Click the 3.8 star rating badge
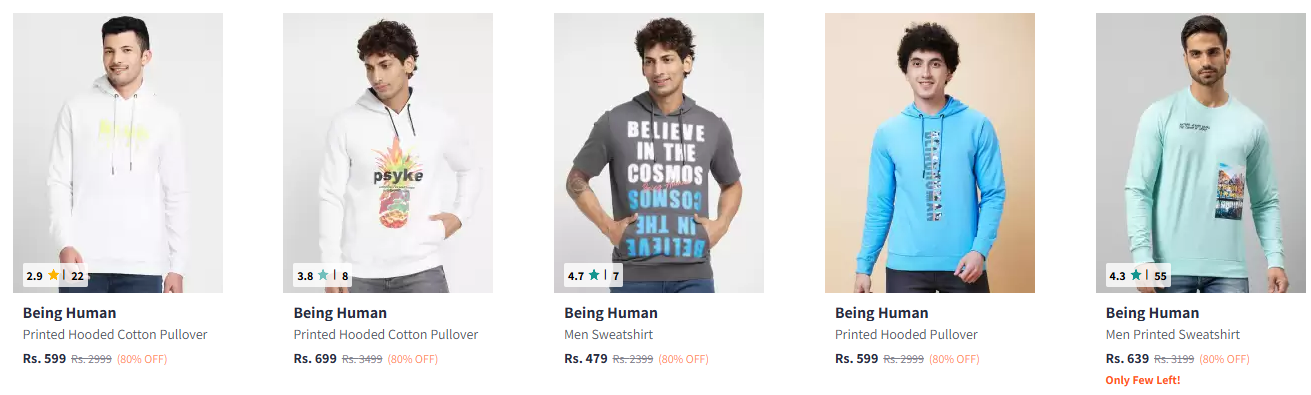The image size is (1311, 395). (x=324, y=275)
